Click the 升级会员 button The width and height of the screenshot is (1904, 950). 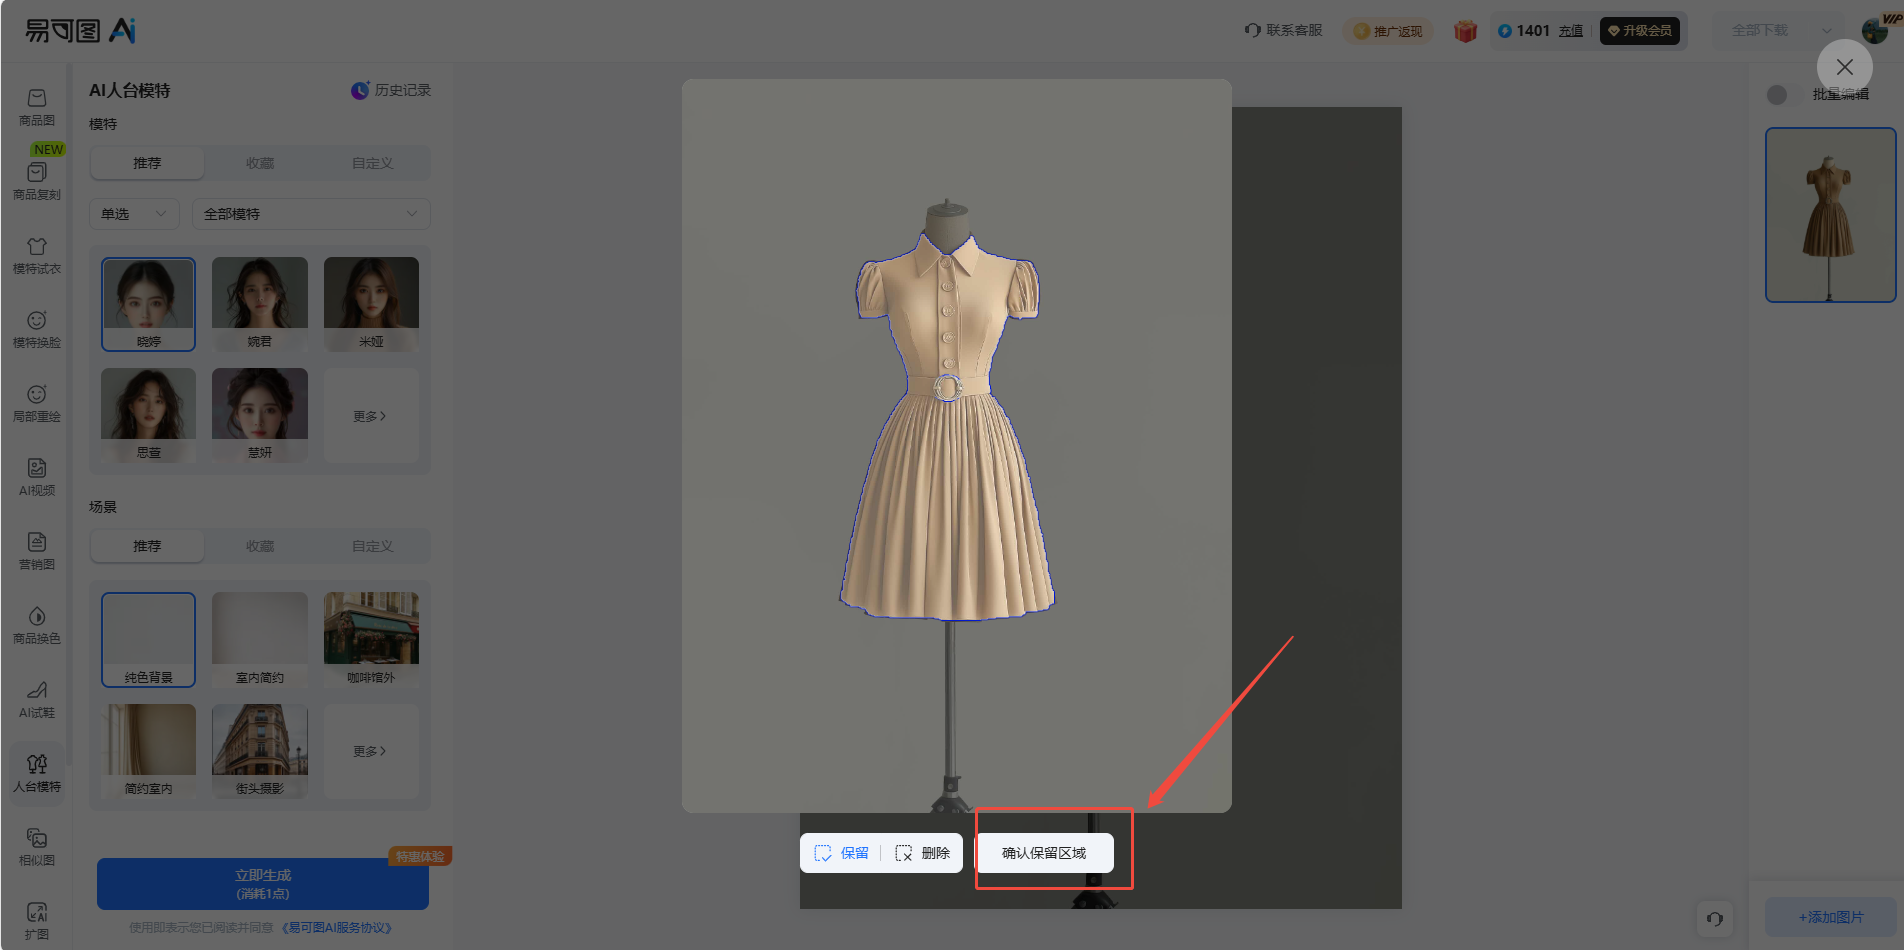coord(1640,31)
